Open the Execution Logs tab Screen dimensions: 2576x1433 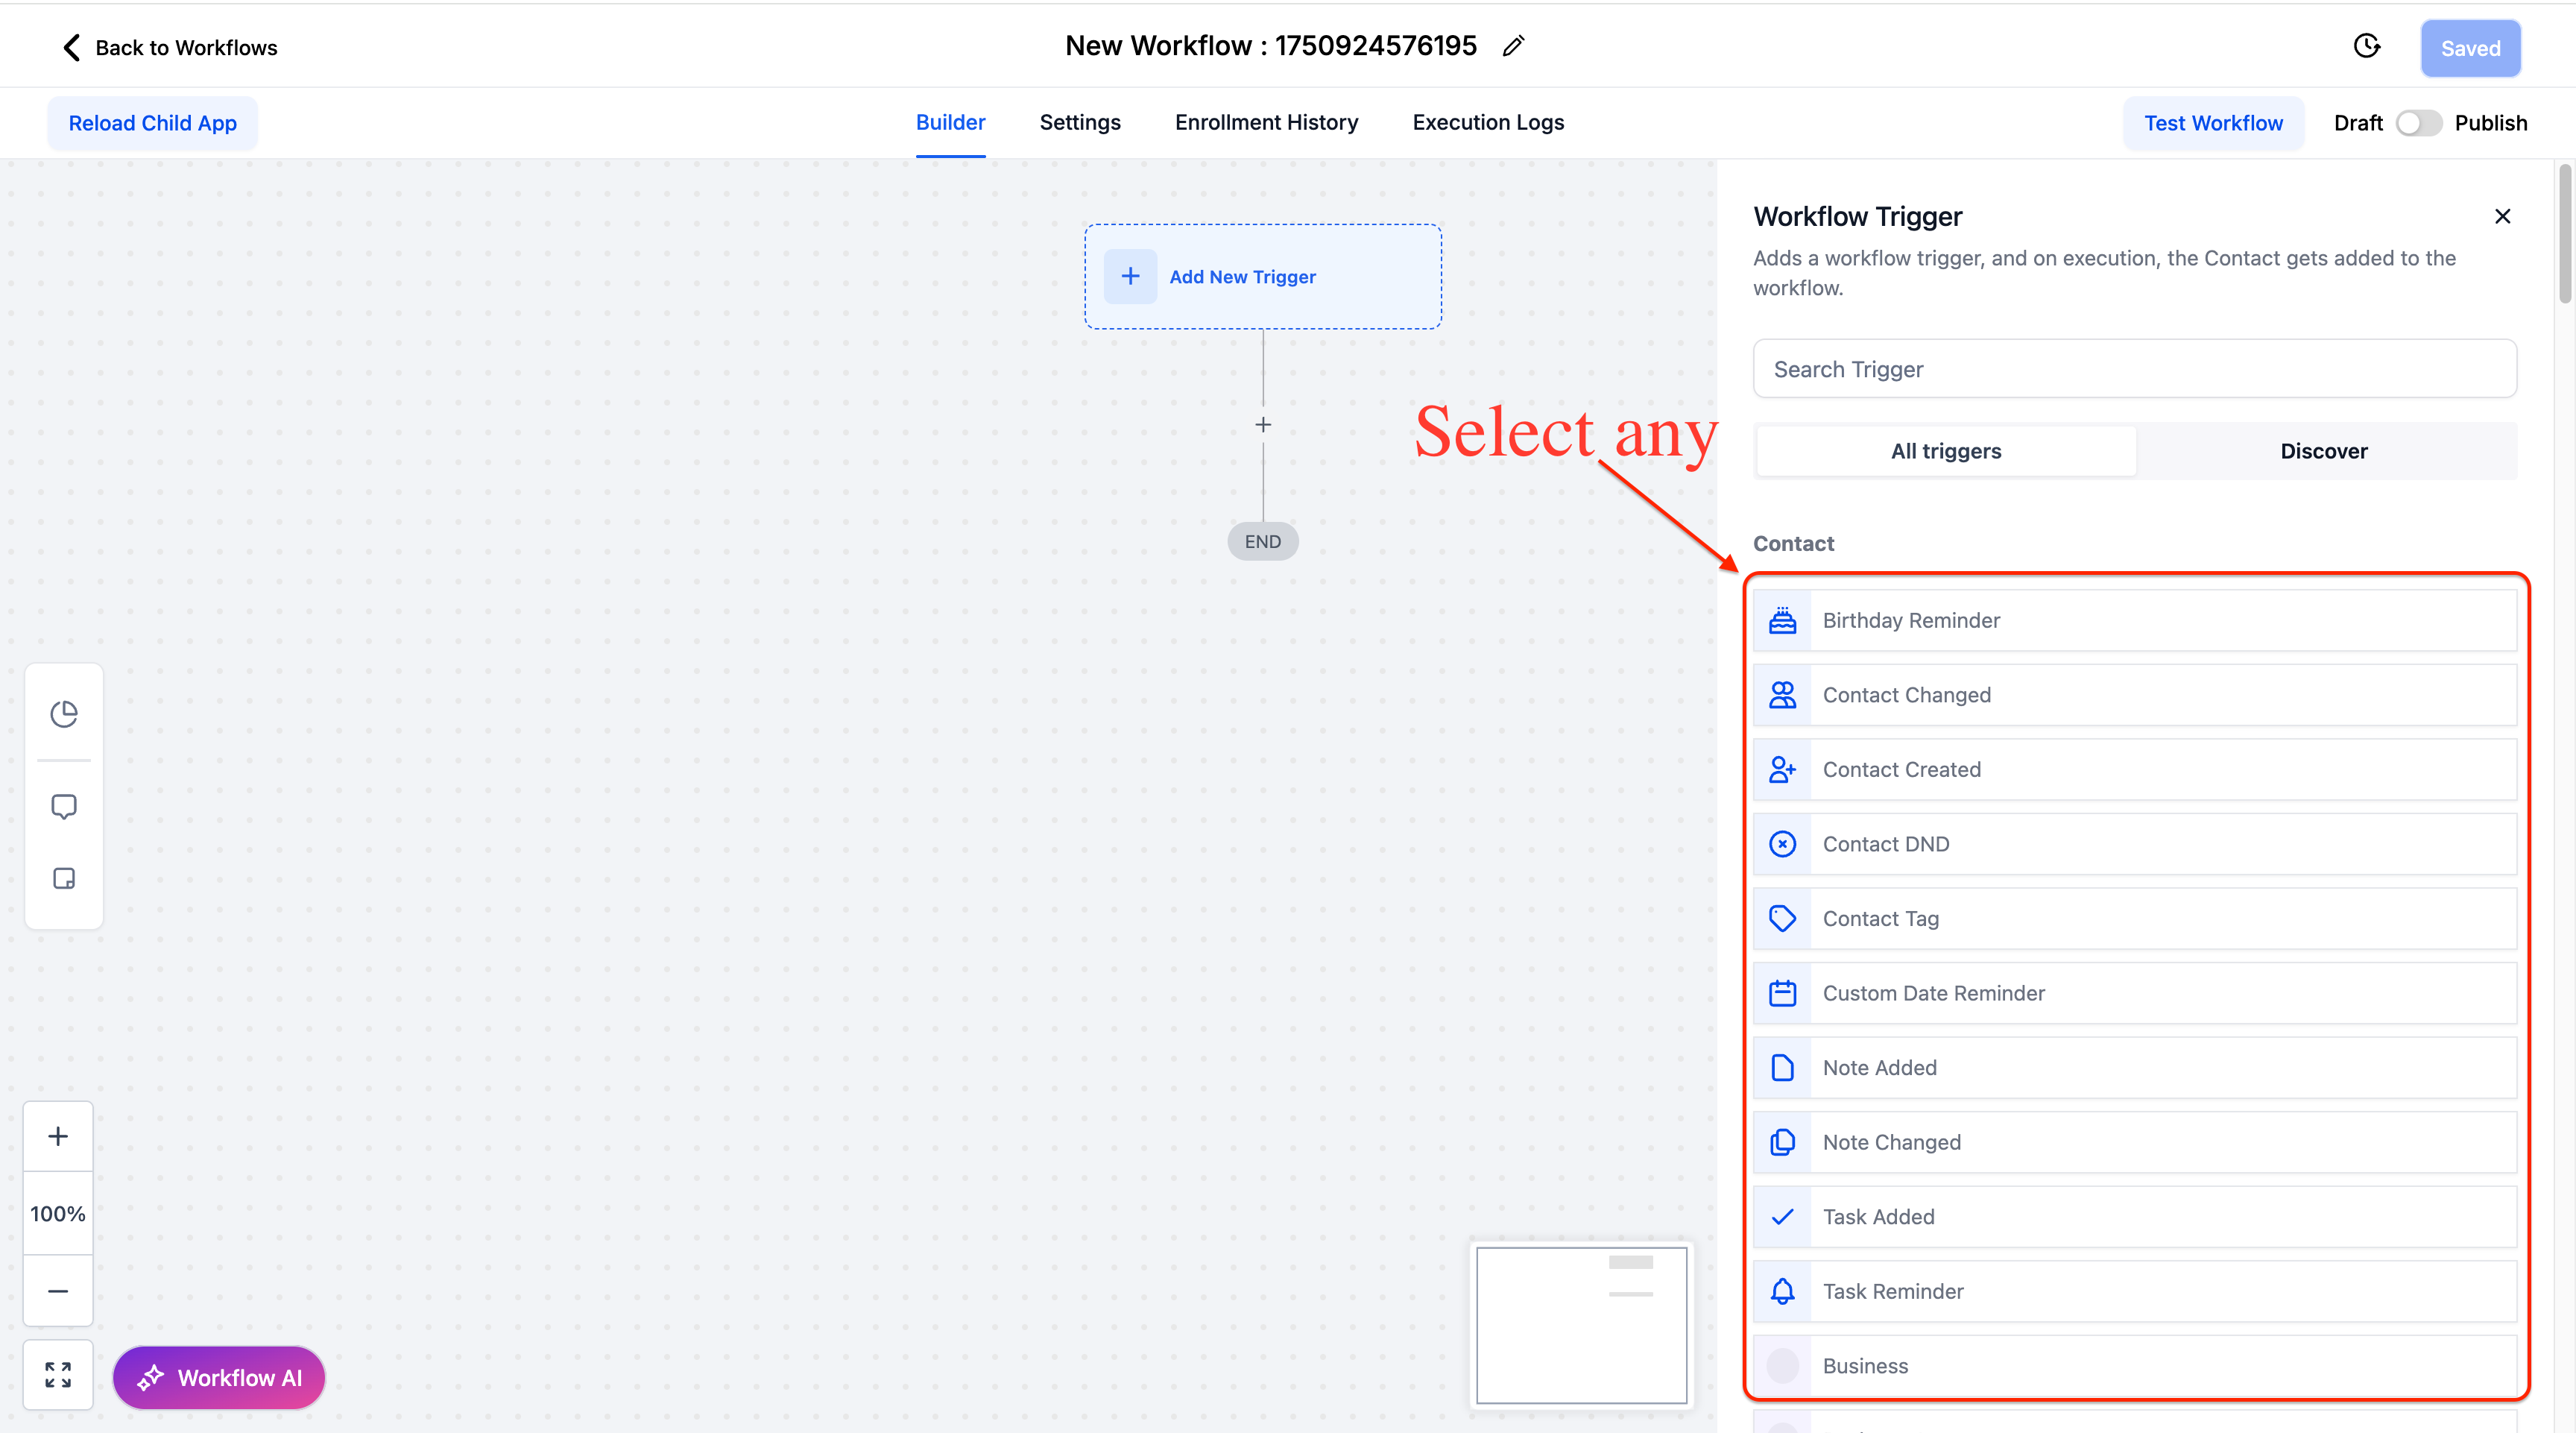(1488, 122)
